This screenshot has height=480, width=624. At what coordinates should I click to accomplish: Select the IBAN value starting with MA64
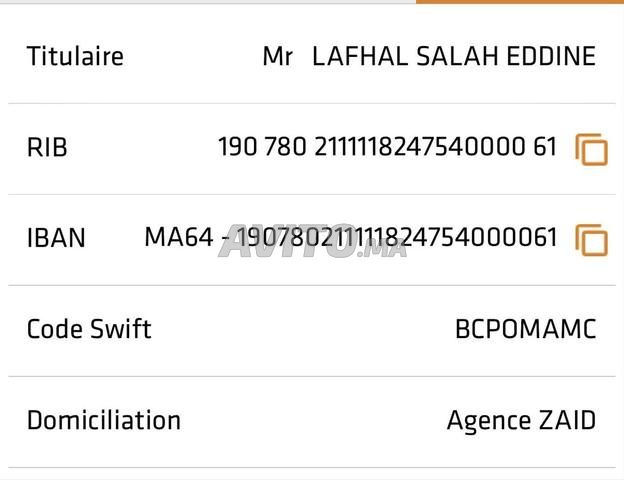coord(351,237)
